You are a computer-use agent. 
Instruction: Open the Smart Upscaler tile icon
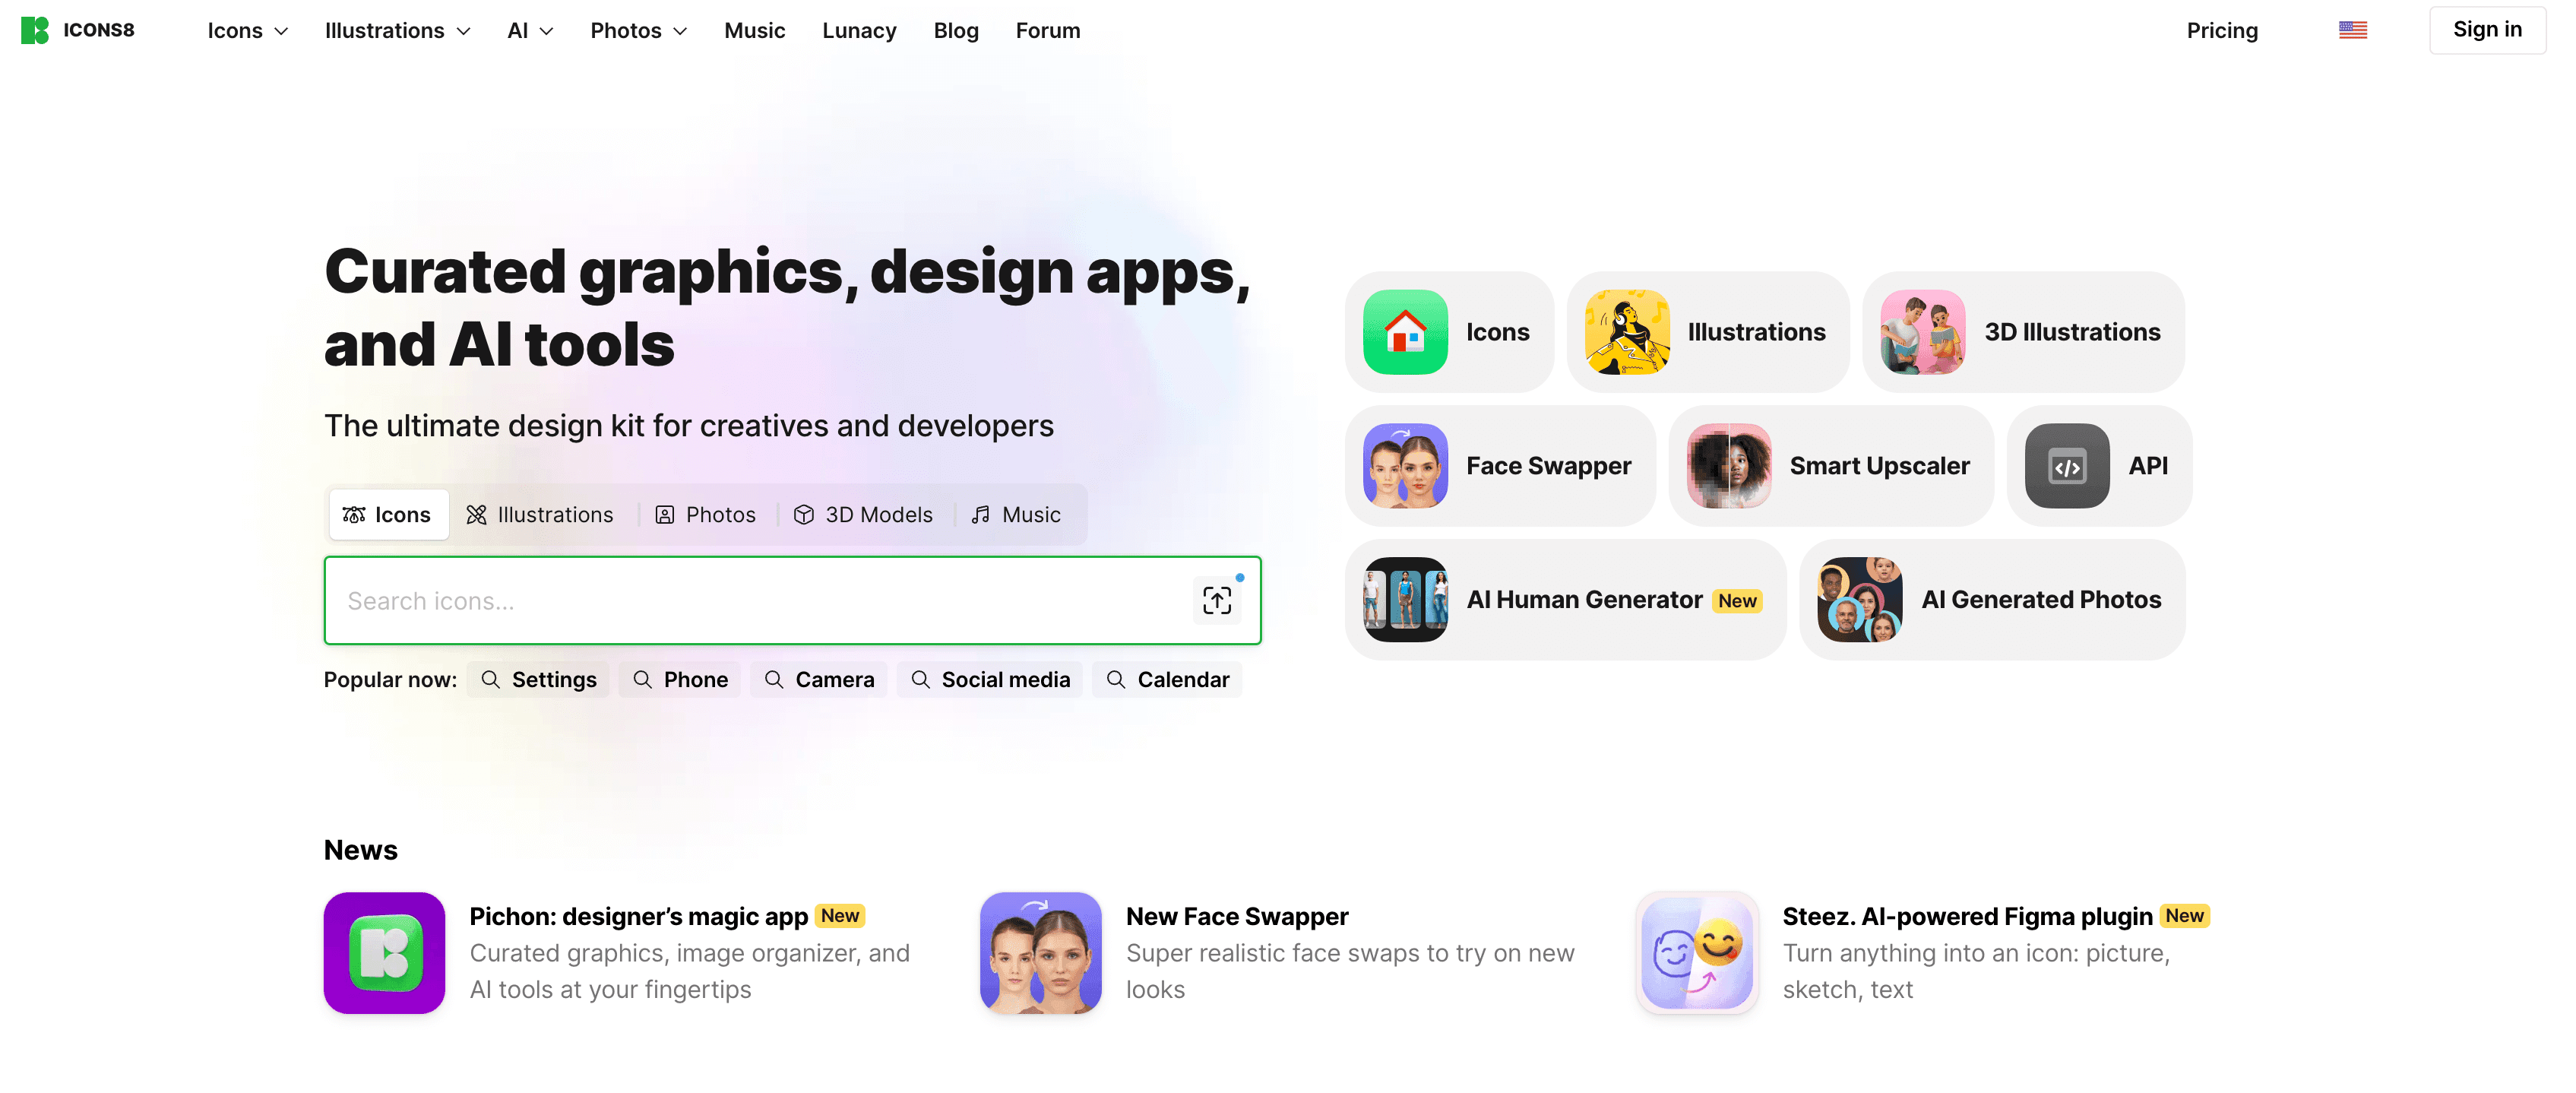(x=1729, y=466)
